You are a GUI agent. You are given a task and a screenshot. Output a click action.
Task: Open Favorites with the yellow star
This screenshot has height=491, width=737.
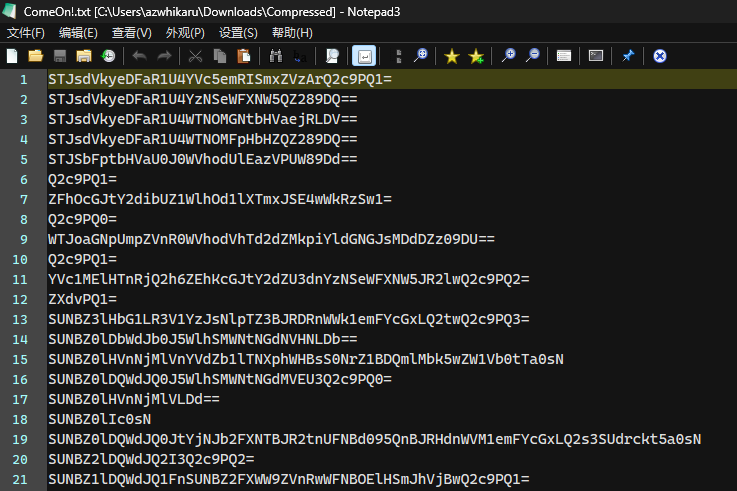coord(452,56)
